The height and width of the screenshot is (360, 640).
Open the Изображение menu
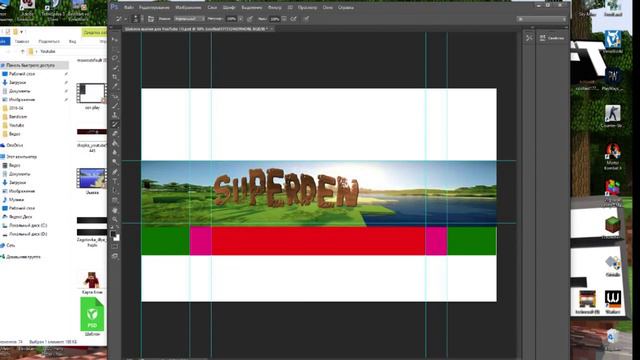188,8
